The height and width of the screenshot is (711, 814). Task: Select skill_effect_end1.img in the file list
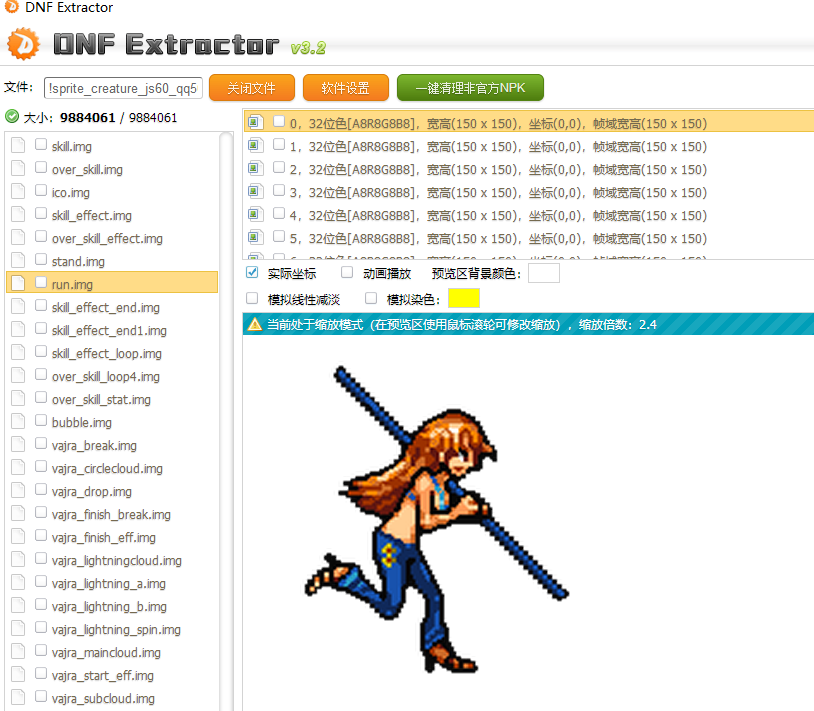coord(109,330)
